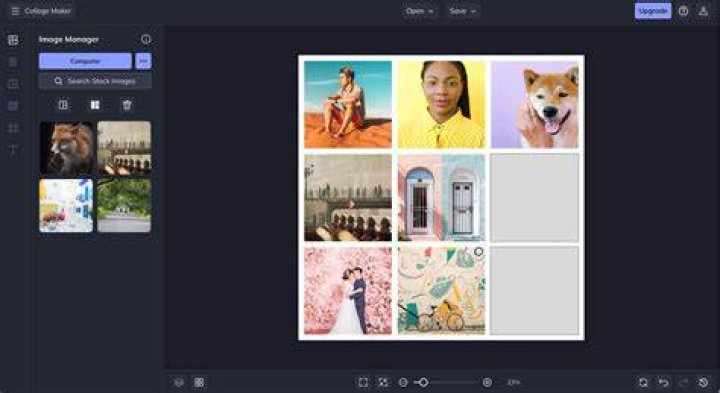Select the Image Manager sidebar icon
The width and height of the screenshot is (720, 393).
(13, 40)
